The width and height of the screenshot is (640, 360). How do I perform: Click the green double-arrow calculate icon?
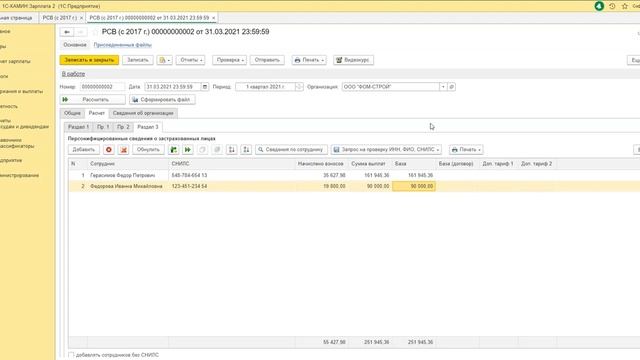(x=188, y=150)
